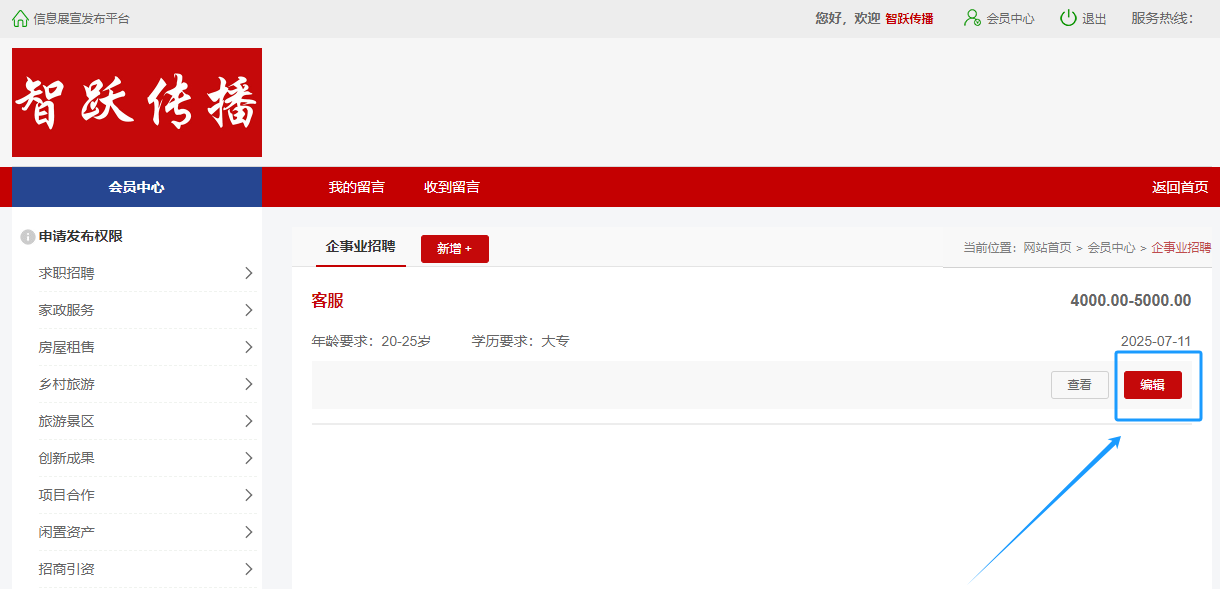The height and width of the screenshot is (589, 1220).
Task: Expand the 求职招聘 chevron
Action: click(248, 273)
